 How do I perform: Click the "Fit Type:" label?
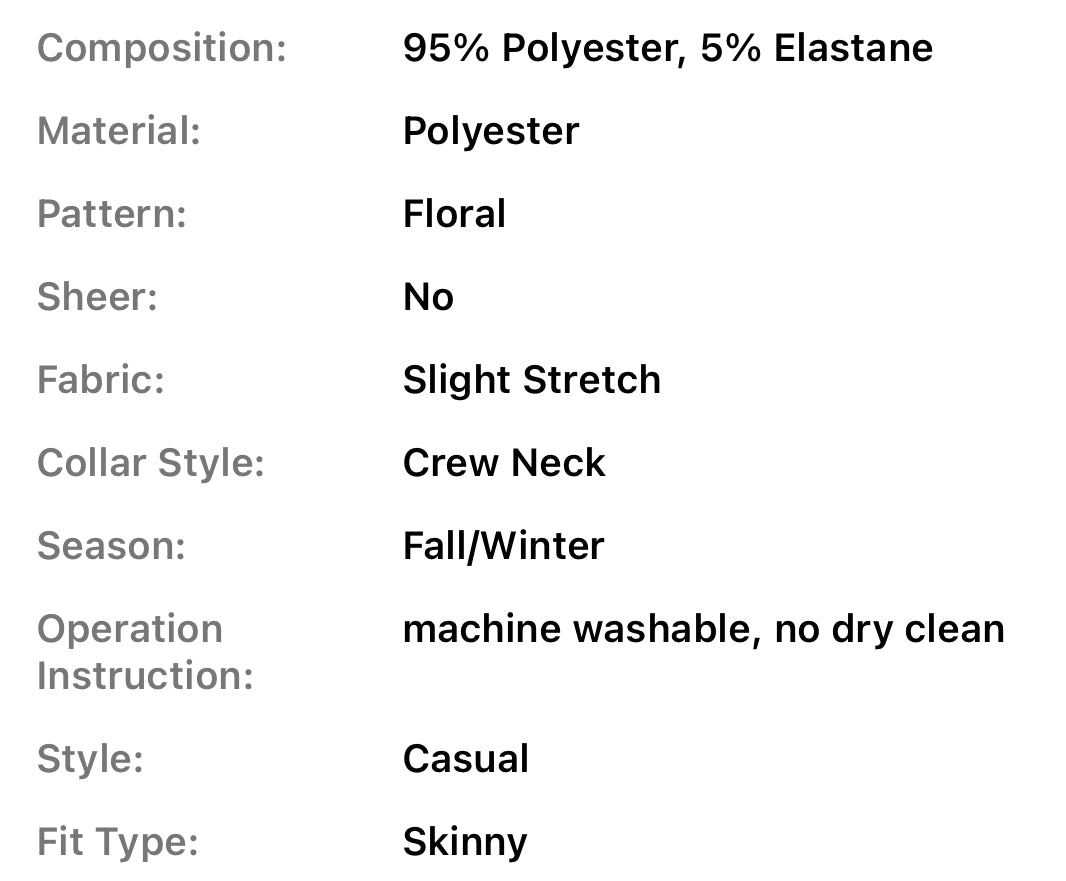tap(118, 842)
